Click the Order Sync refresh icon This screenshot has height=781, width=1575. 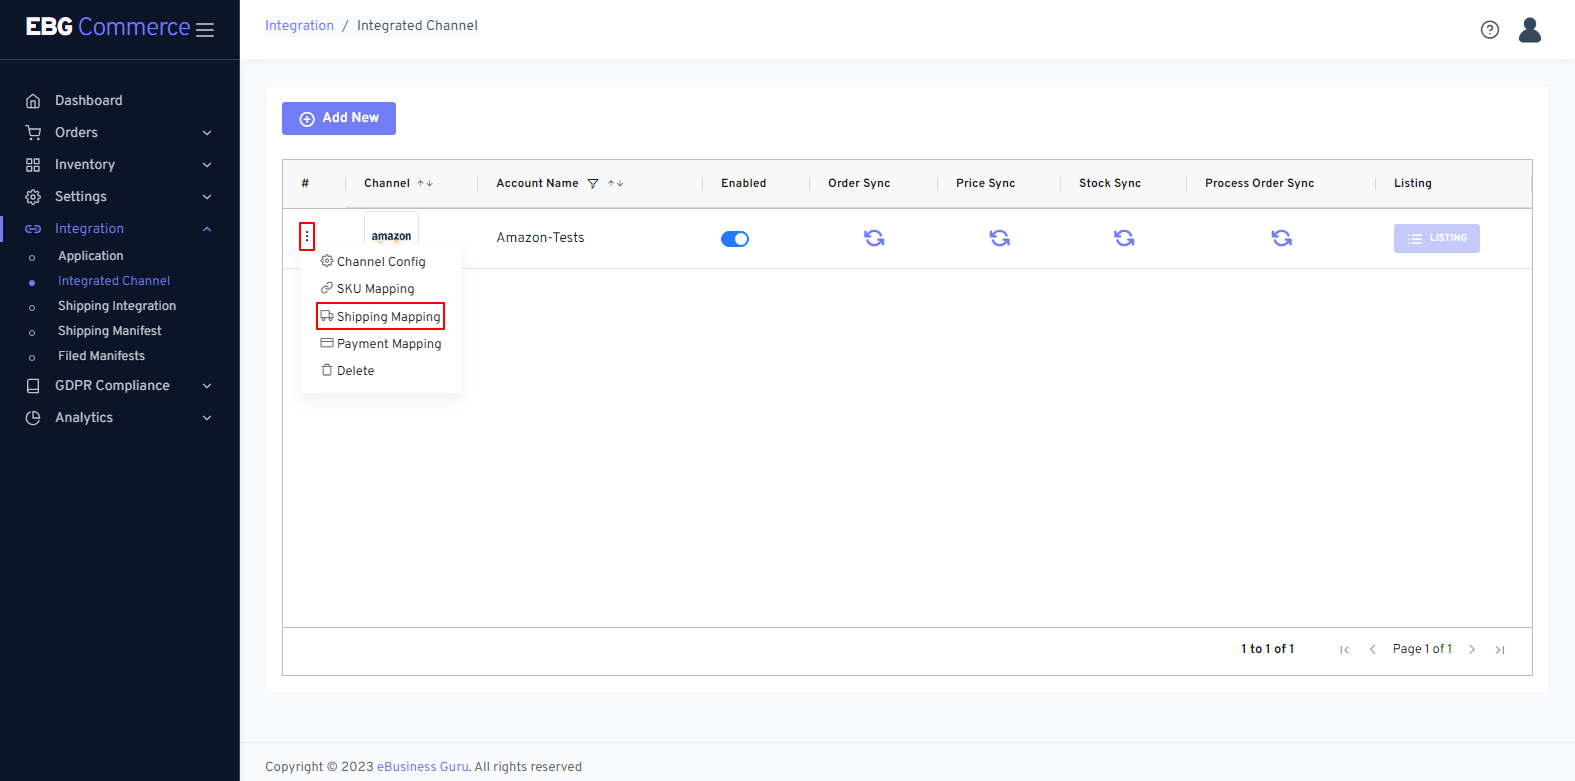[x=874, y=238]
